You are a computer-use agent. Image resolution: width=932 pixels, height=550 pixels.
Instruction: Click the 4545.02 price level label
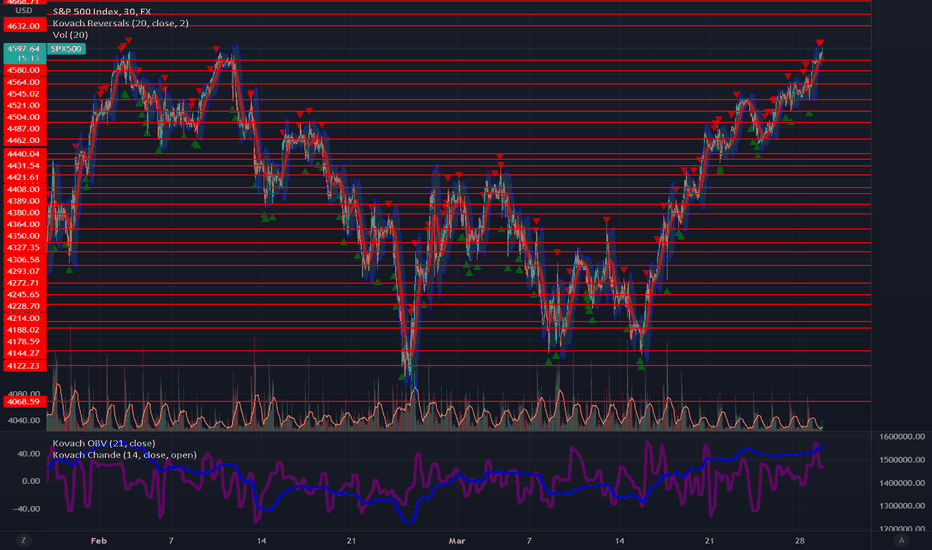tap(24, 94)
